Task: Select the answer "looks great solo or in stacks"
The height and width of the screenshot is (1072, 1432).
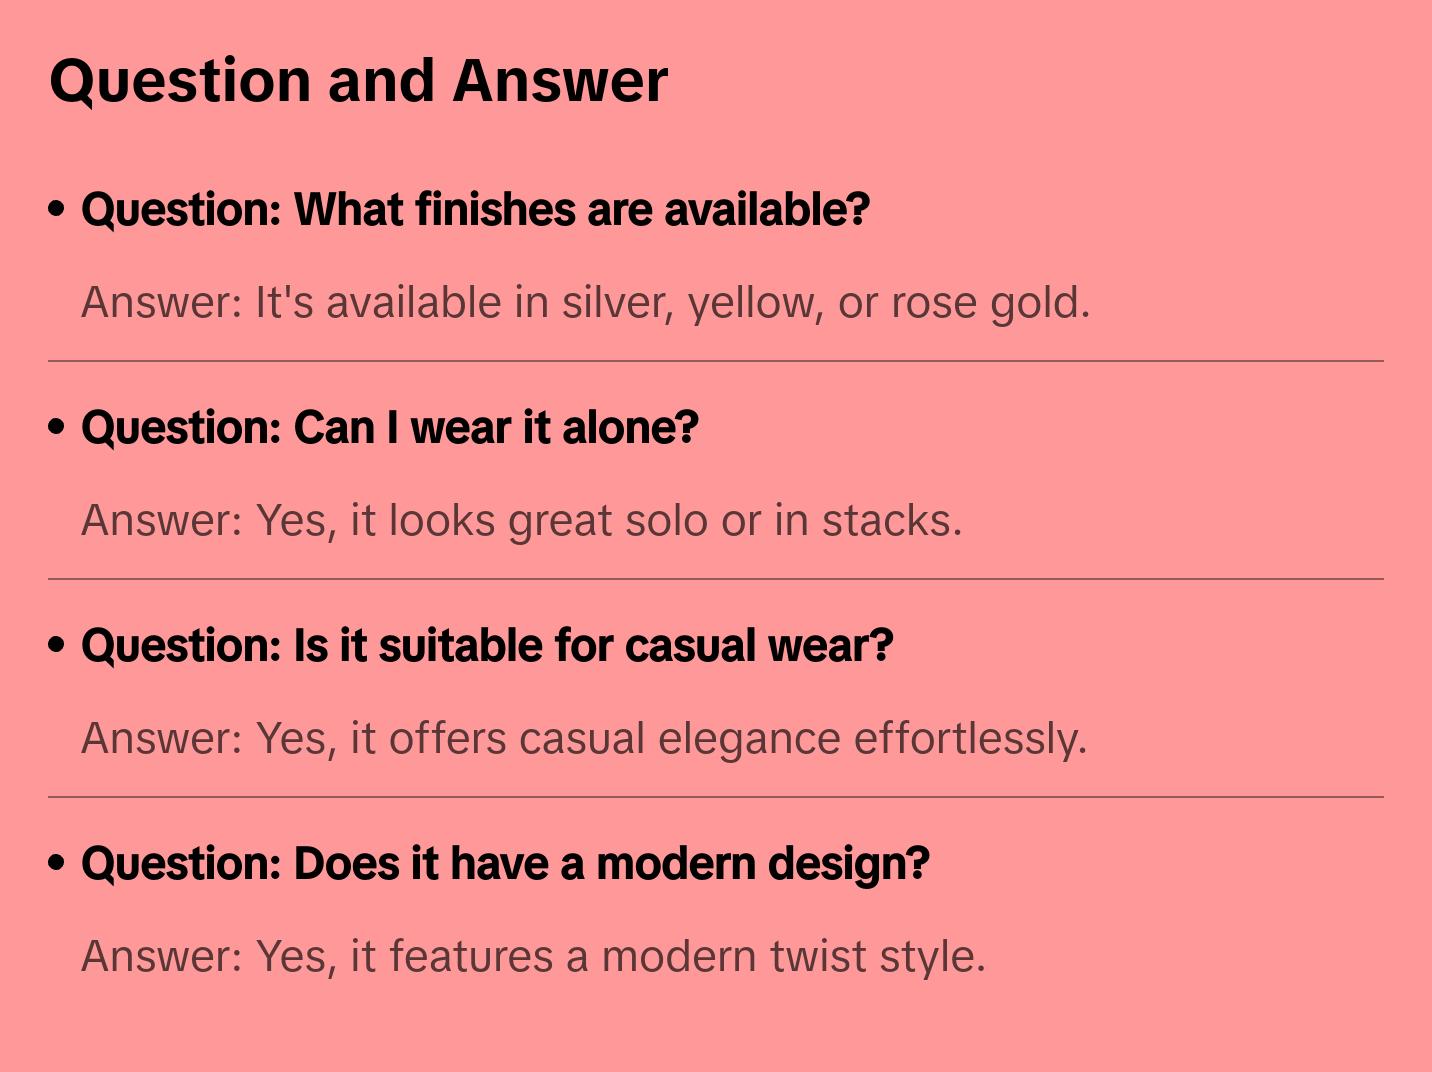Action: tap(521, 521)
